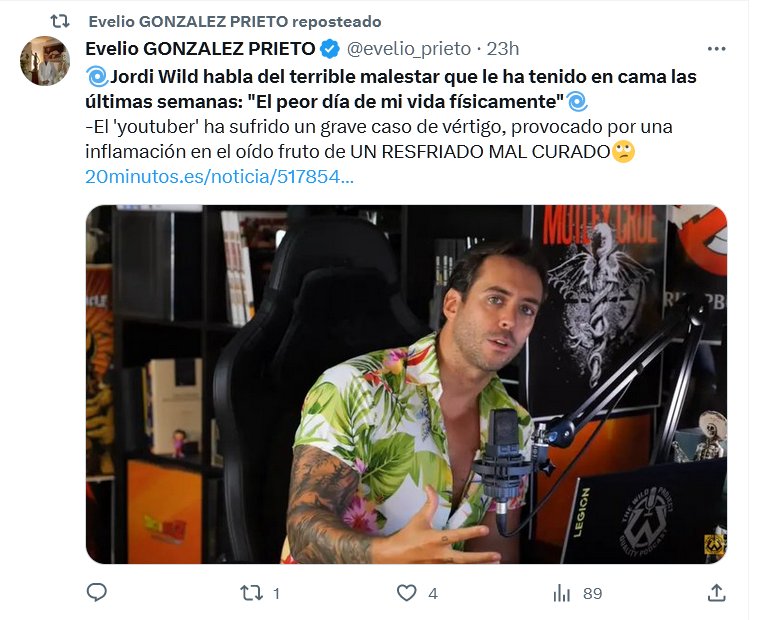Click the repost count of 1

[276, 593]
